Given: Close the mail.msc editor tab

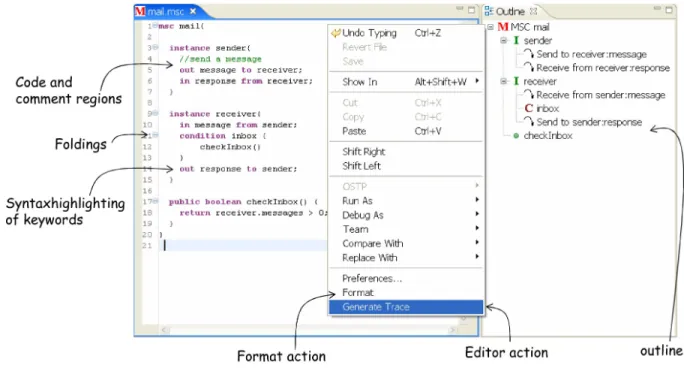Looking at the screenshot, I should point(193,11).
